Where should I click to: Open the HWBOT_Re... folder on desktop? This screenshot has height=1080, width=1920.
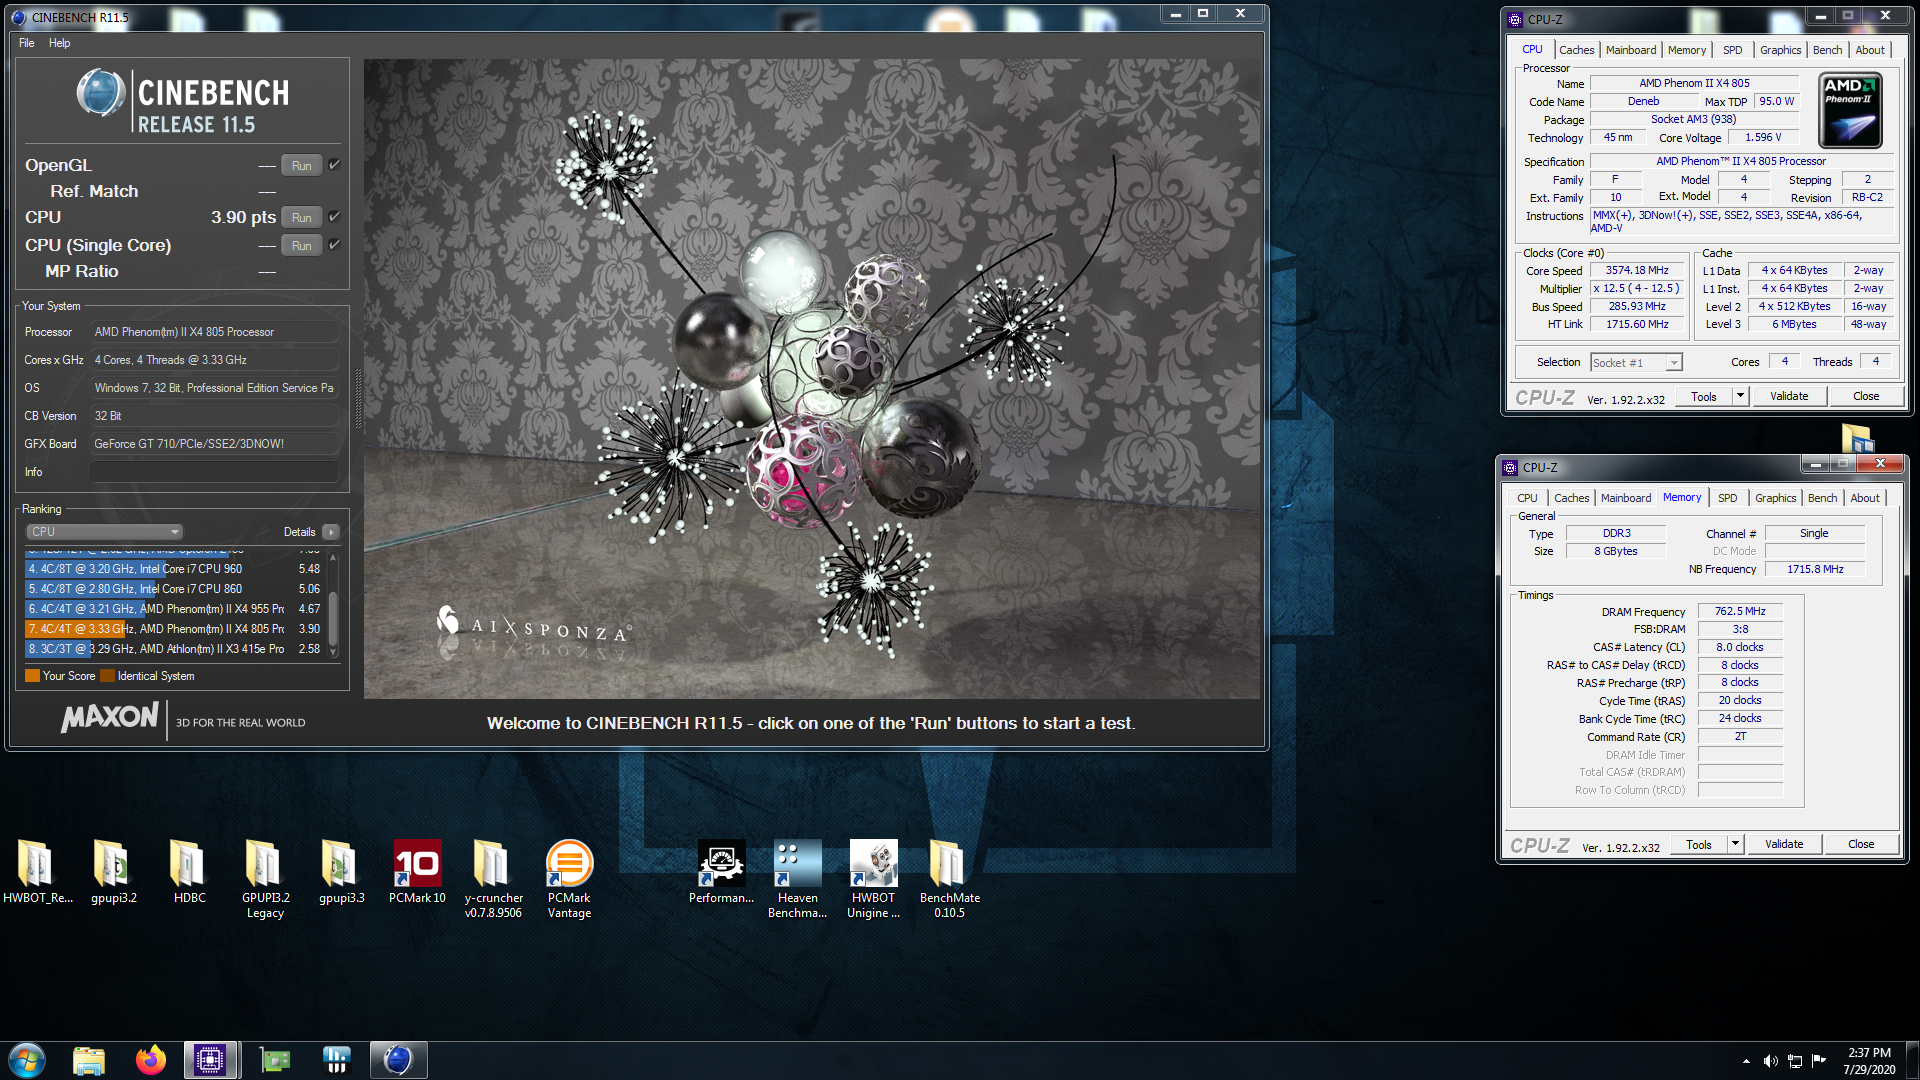point(37,872)
